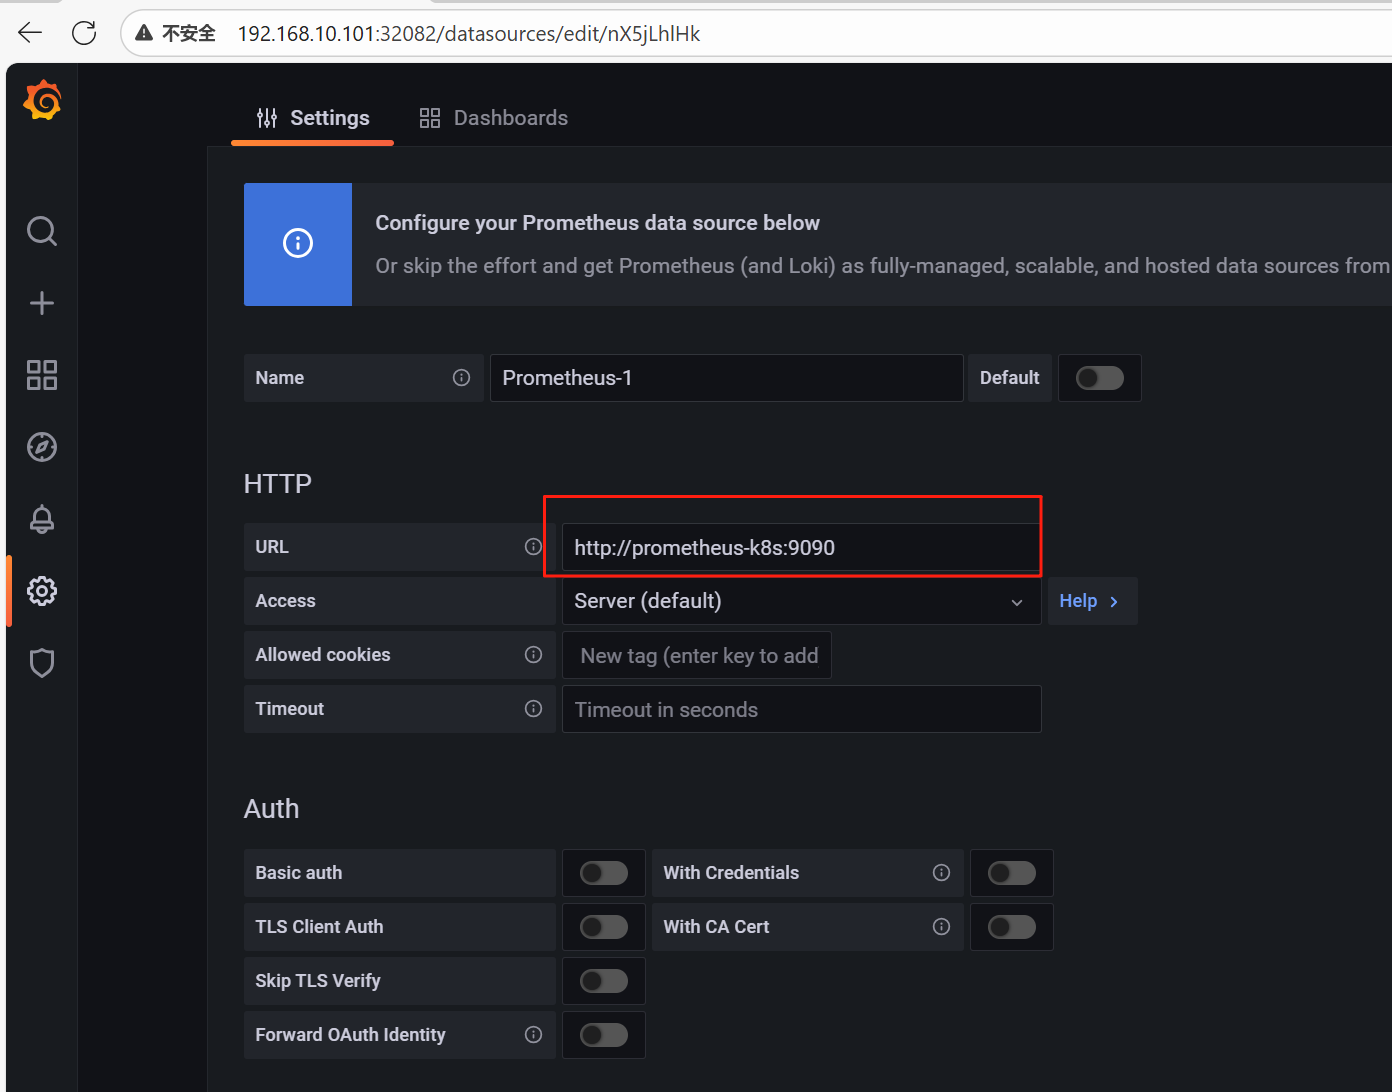1392x1092 pixels.
Task: Switch to the Settings tab
Action: click(313, 118)
